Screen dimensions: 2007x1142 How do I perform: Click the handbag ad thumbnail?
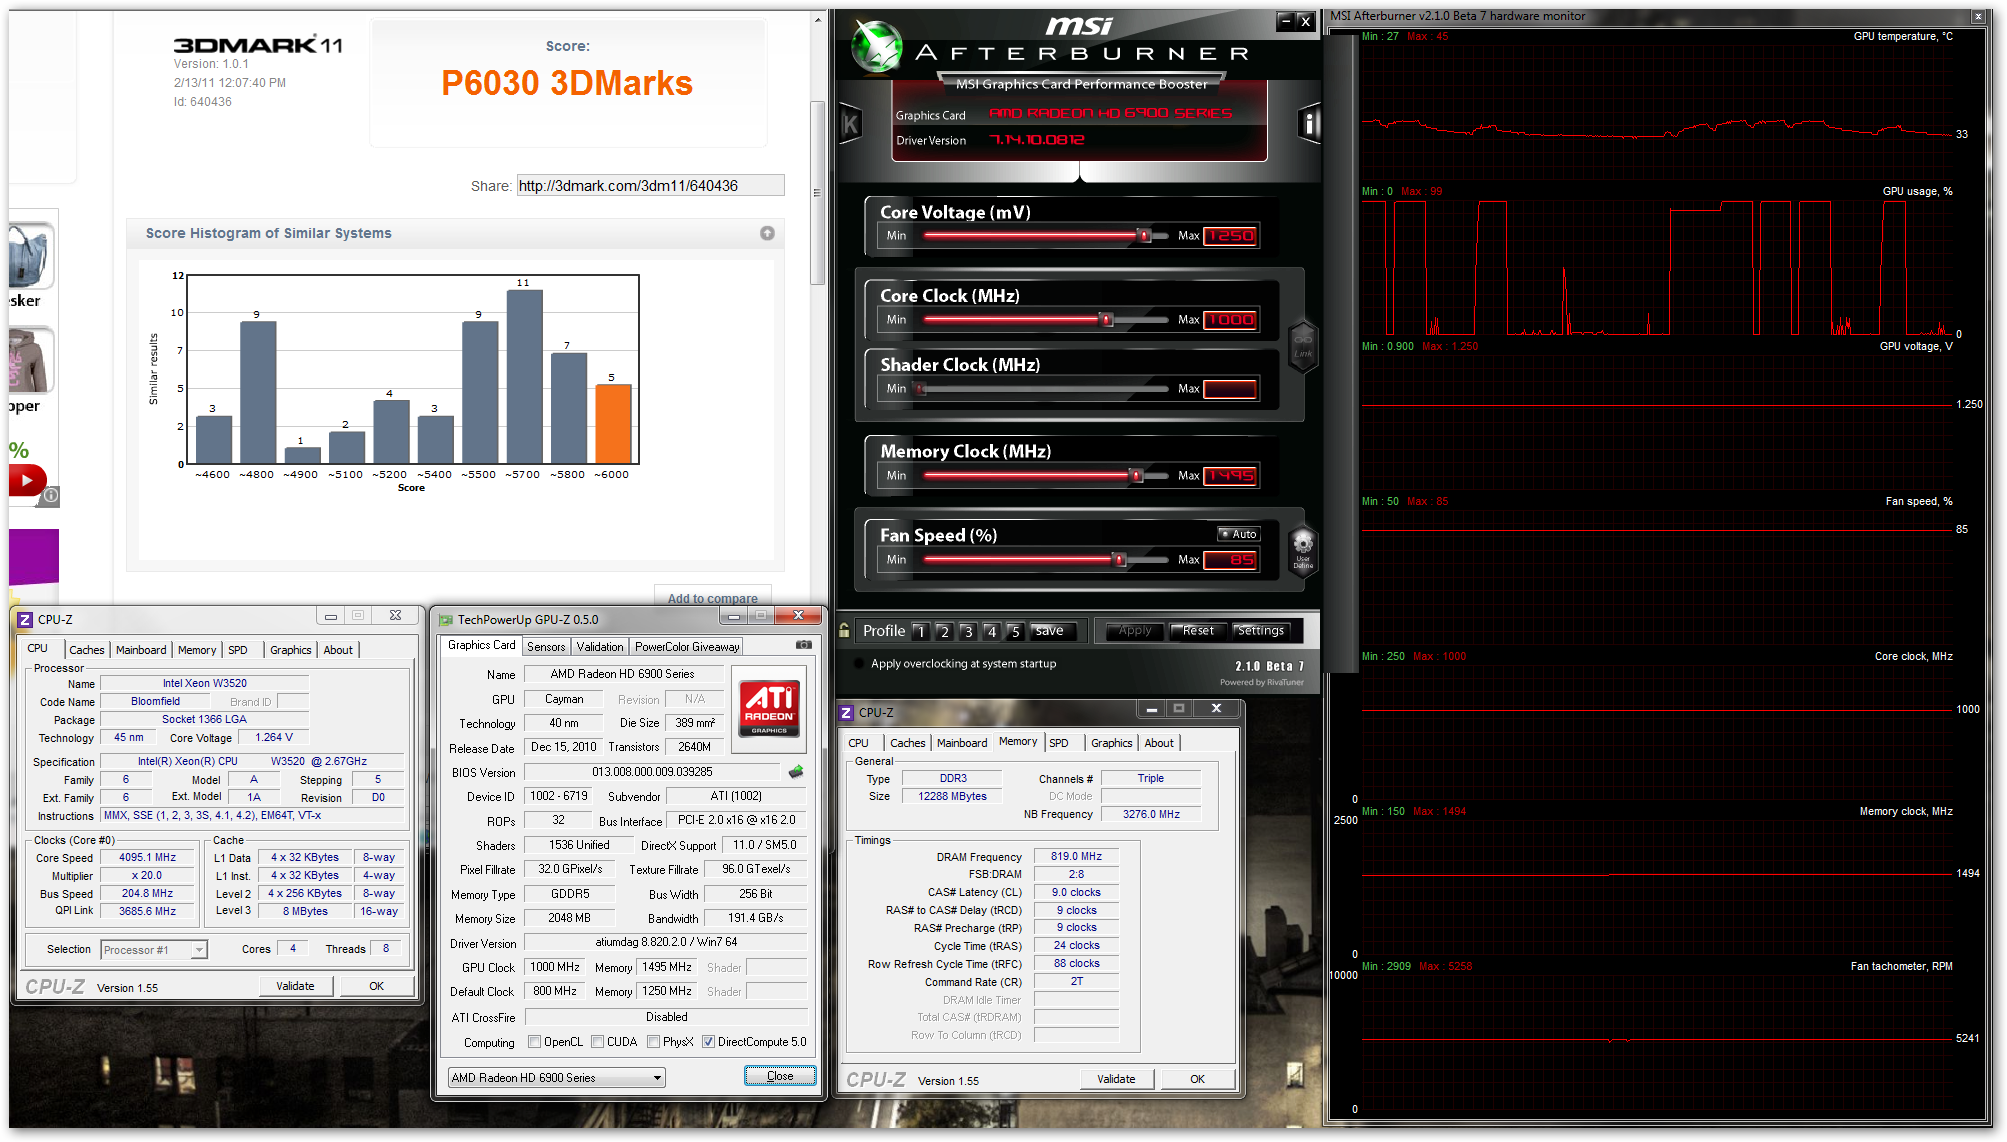point(32,256)
